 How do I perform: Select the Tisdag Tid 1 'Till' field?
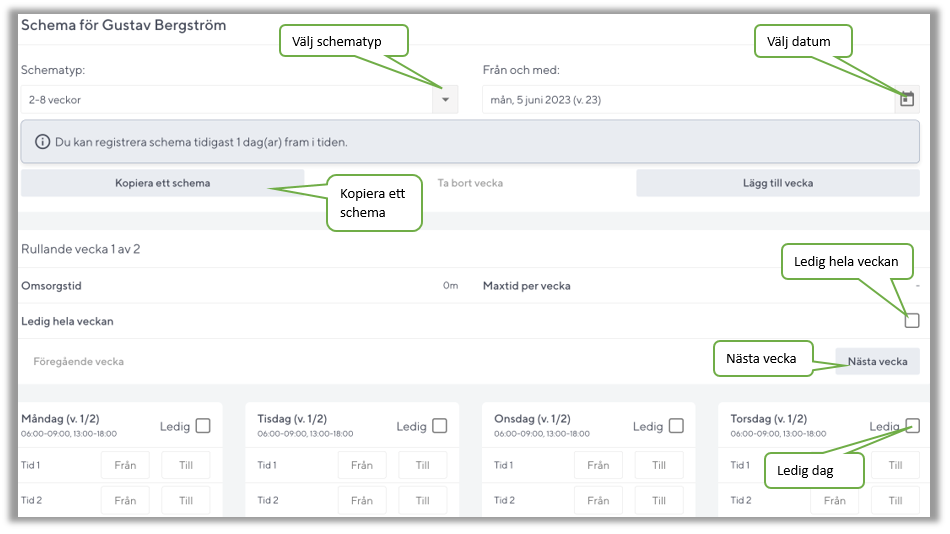[422, 465]
